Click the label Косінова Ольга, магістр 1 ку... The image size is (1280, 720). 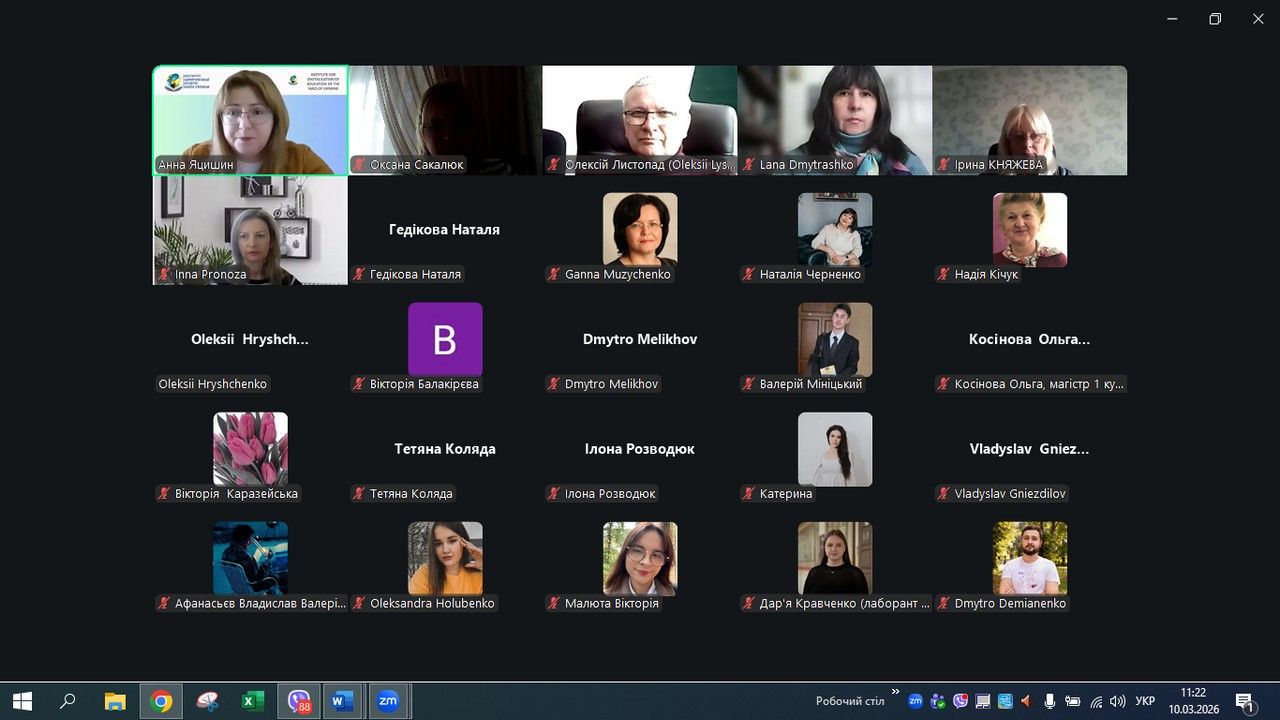coord(1039,384)
